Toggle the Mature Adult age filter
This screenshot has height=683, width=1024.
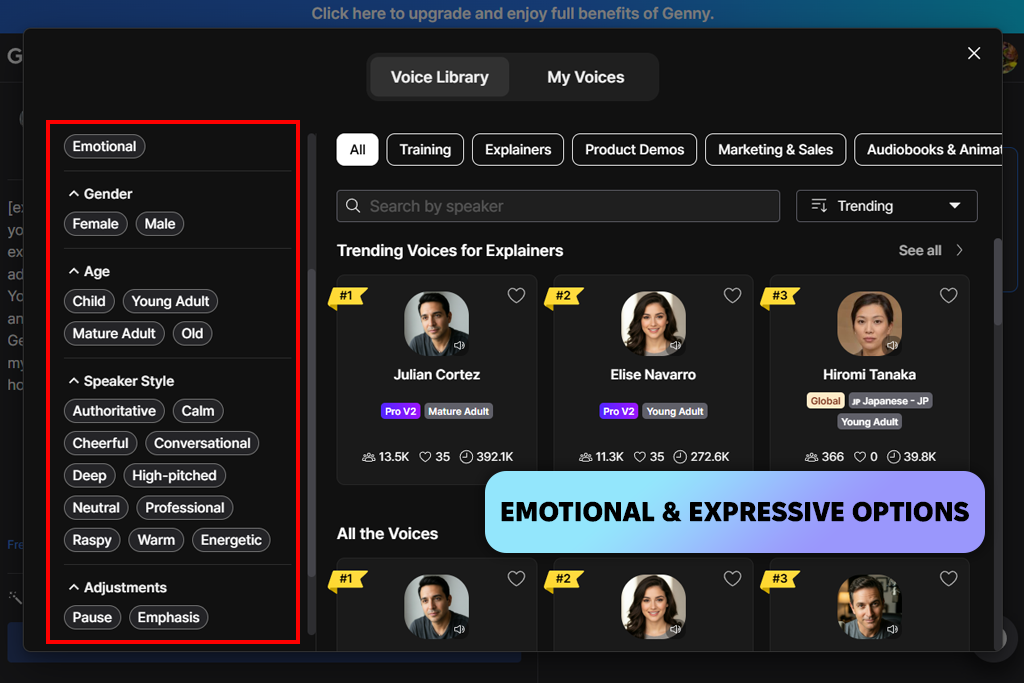coord(114,334)
